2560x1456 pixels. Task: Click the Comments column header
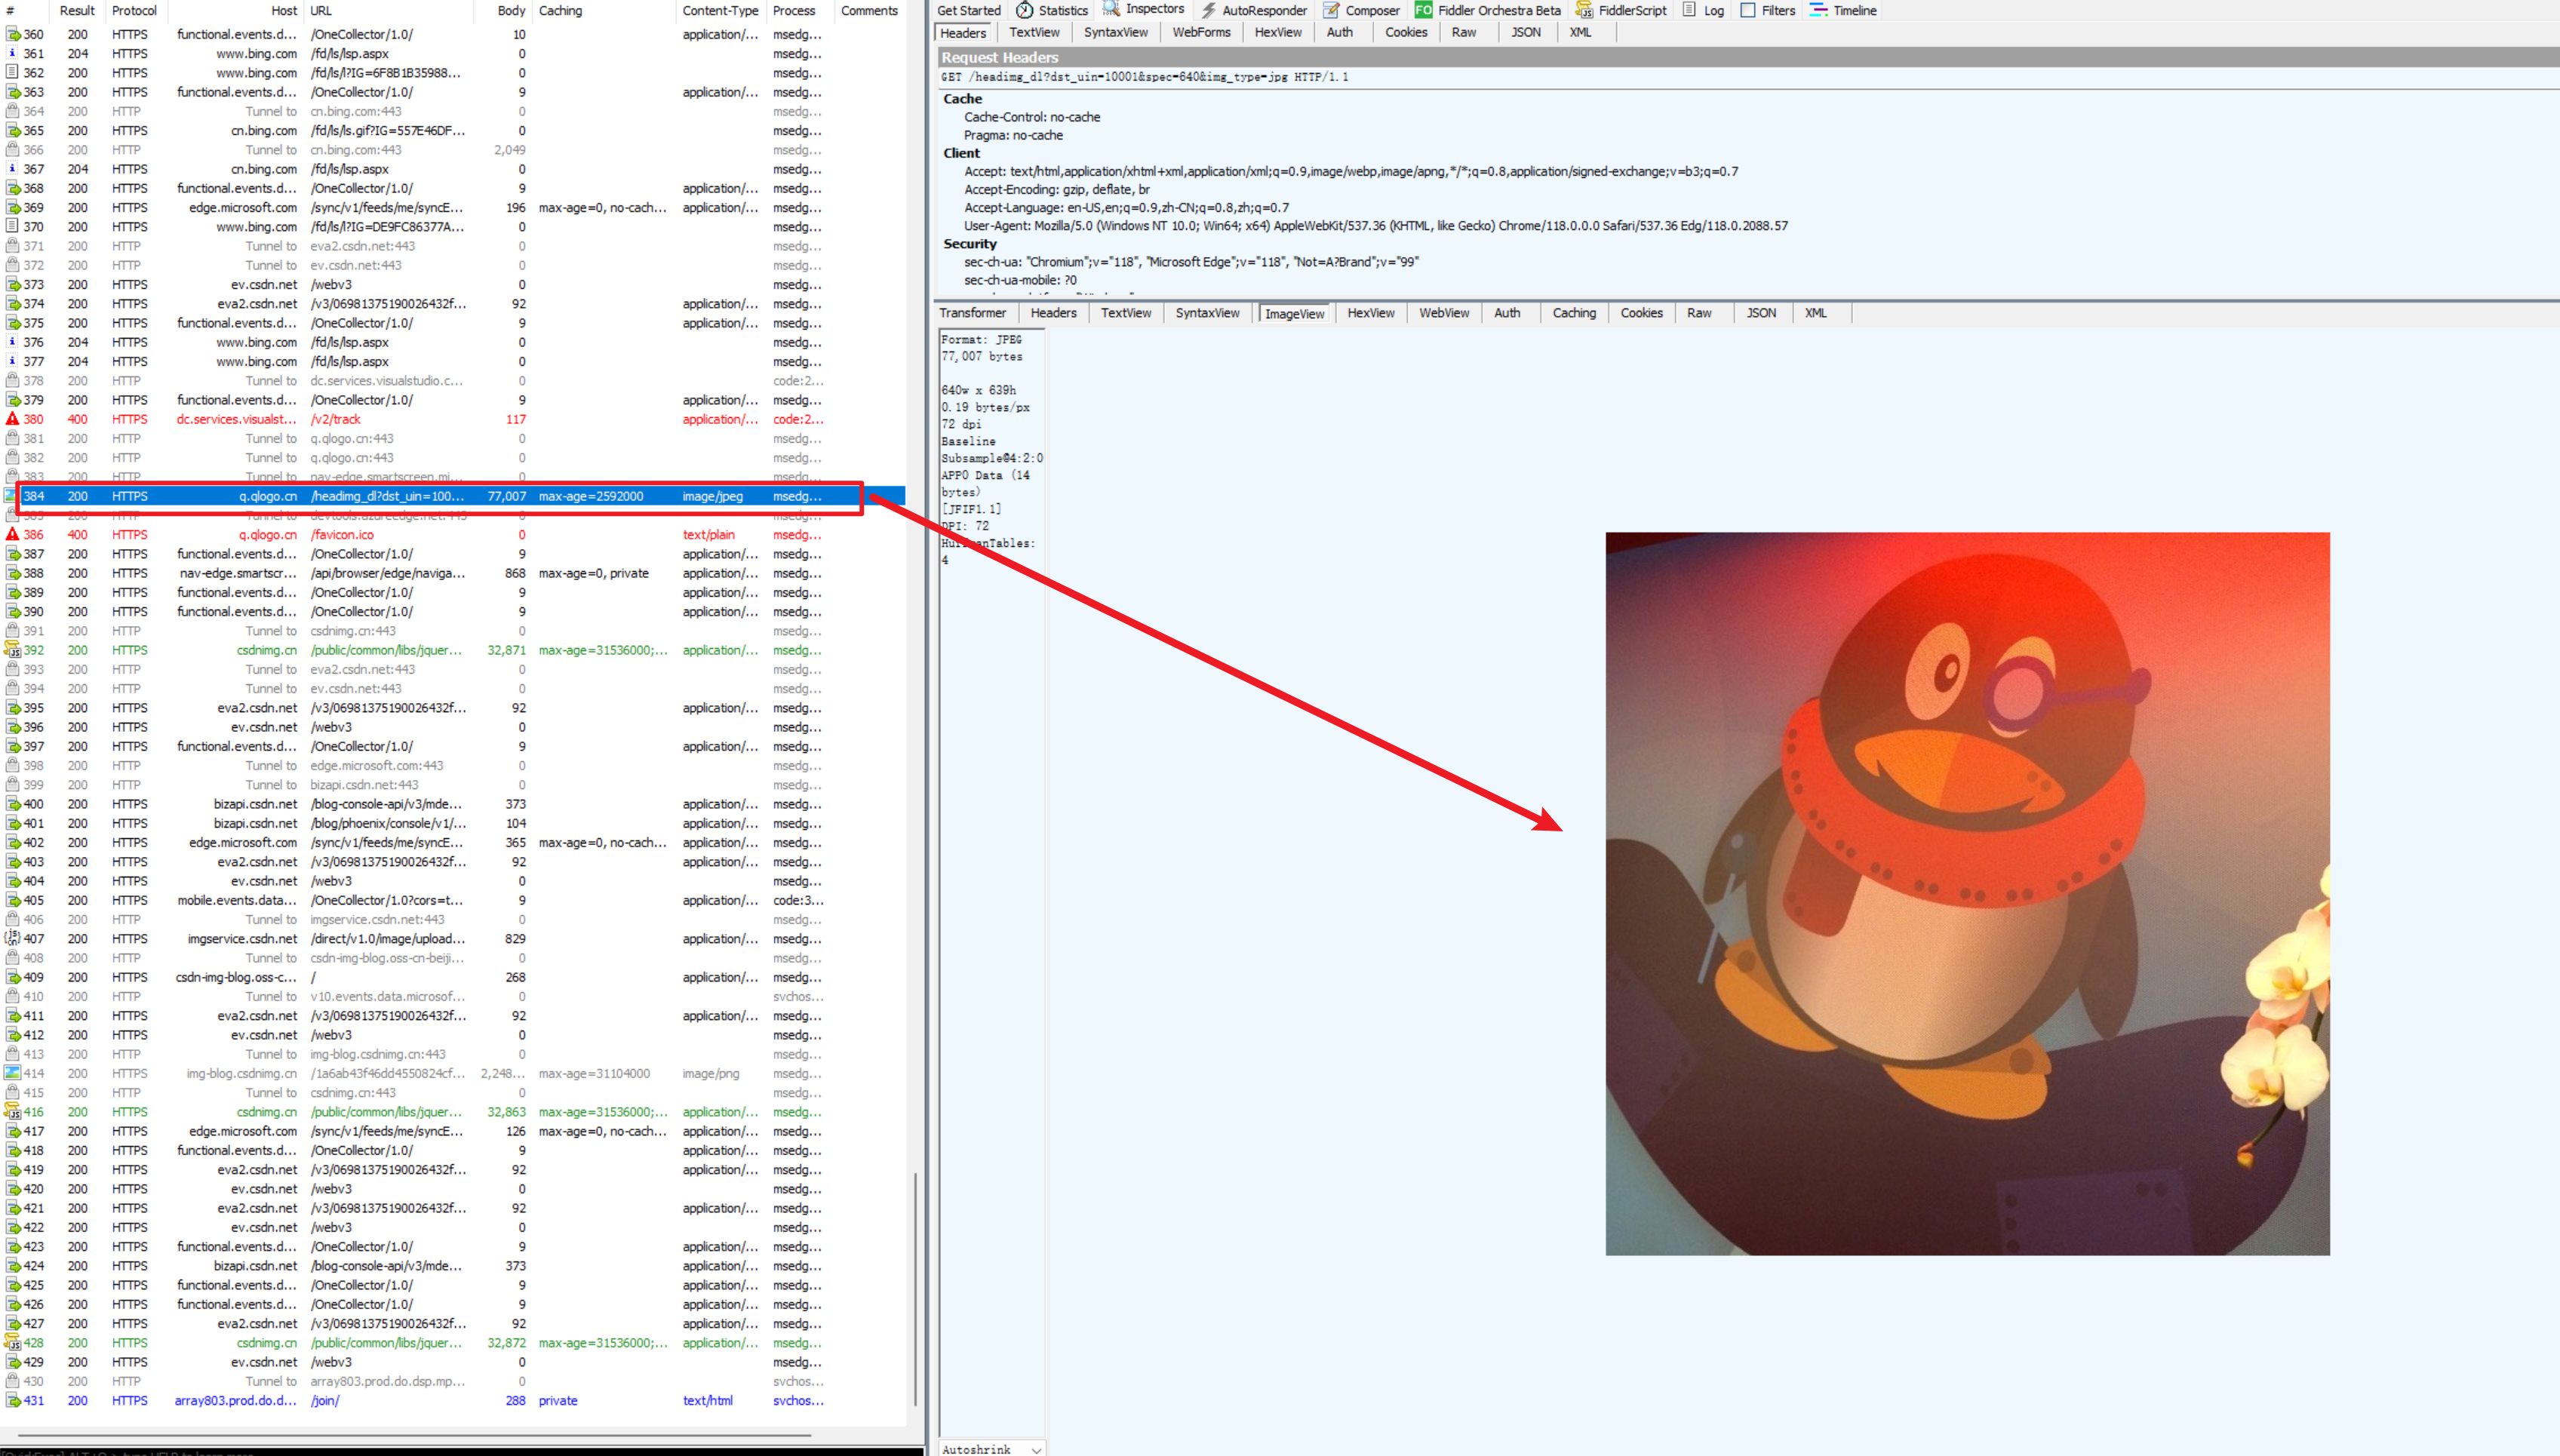point(869,10)
